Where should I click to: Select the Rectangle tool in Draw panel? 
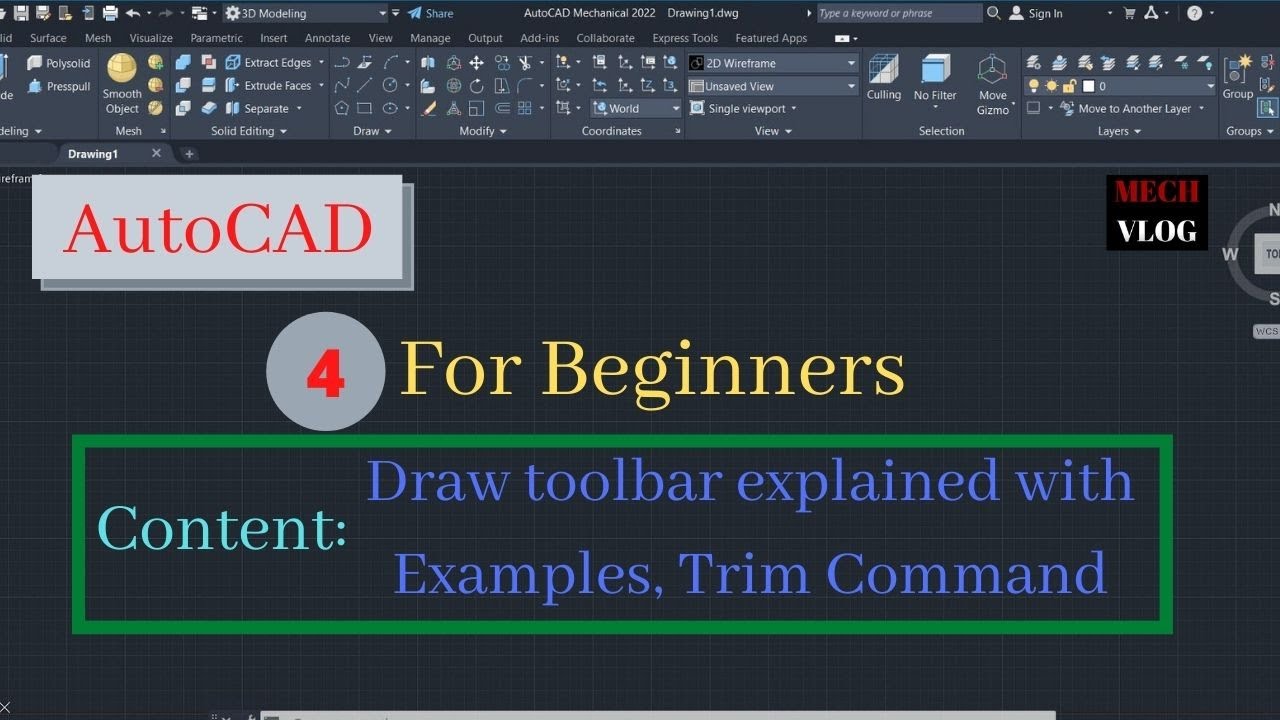[365, 108]
